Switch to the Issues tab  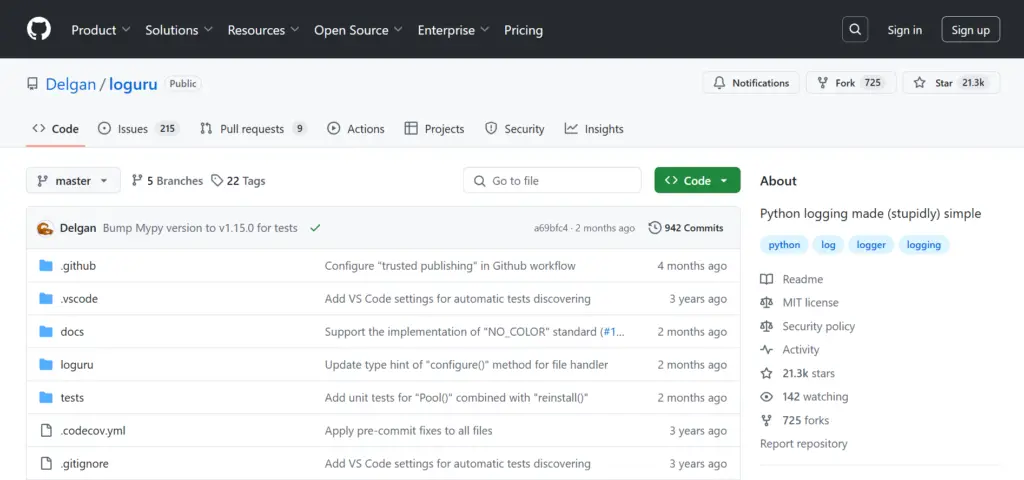pyautogui.click(x=138, y=129)
